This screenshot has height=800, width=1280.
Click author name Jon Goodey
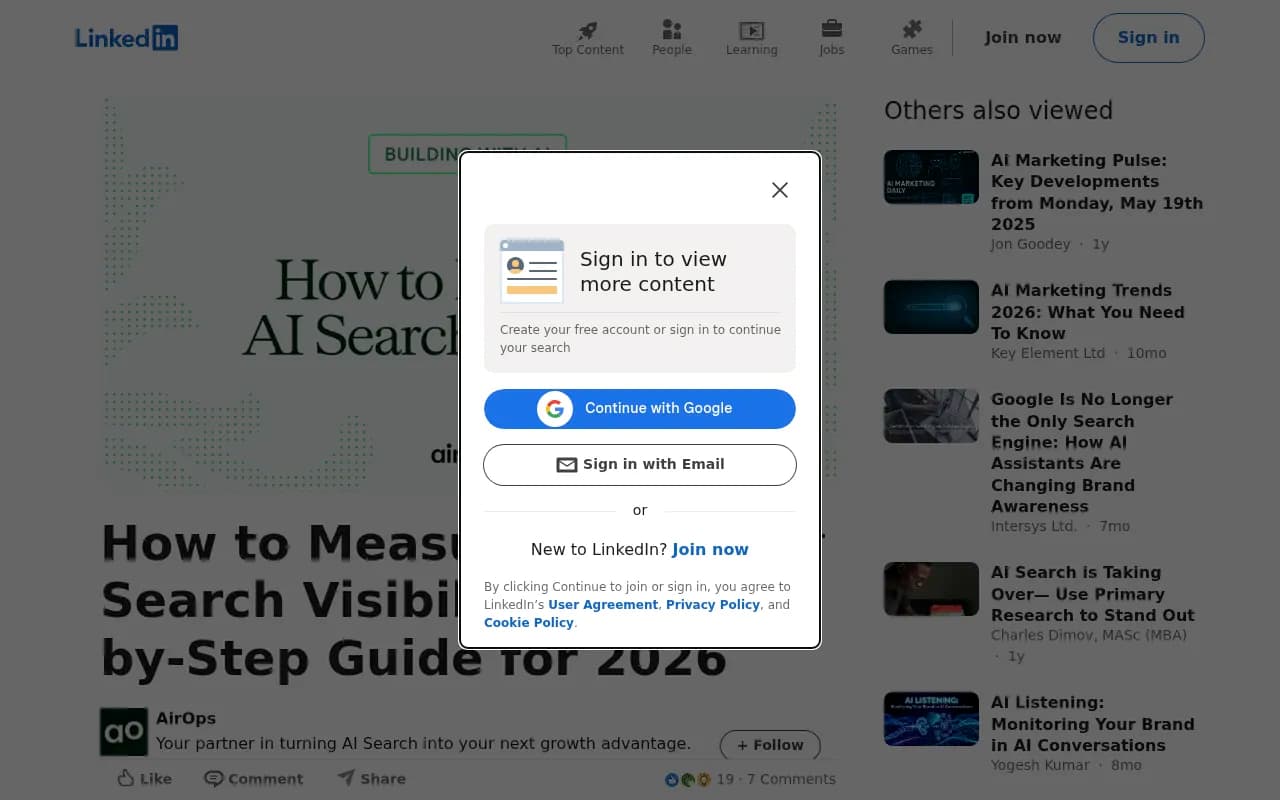[1030, 244]
